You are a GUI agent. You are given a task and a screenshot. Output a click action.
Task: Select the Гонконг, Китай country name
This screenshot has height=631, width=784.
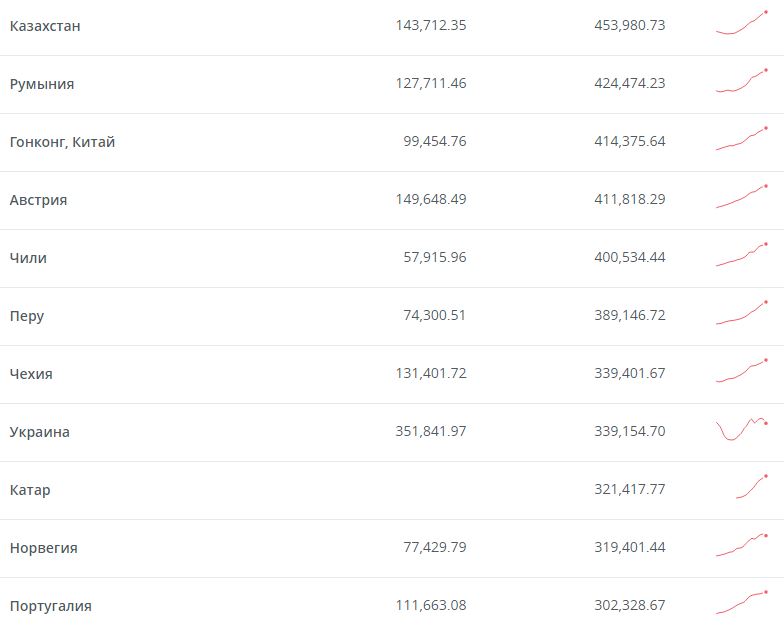[62, 142]
